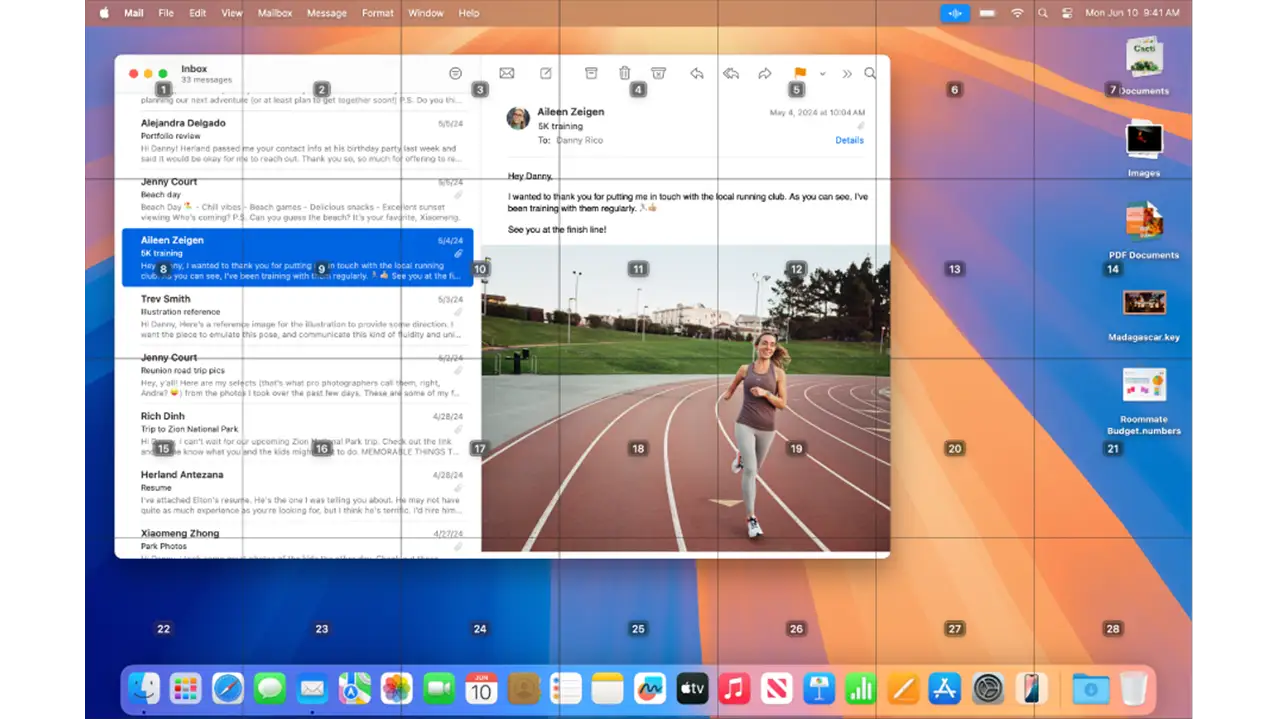
Task: Move the message to Junk
Action: click(658, 73)
